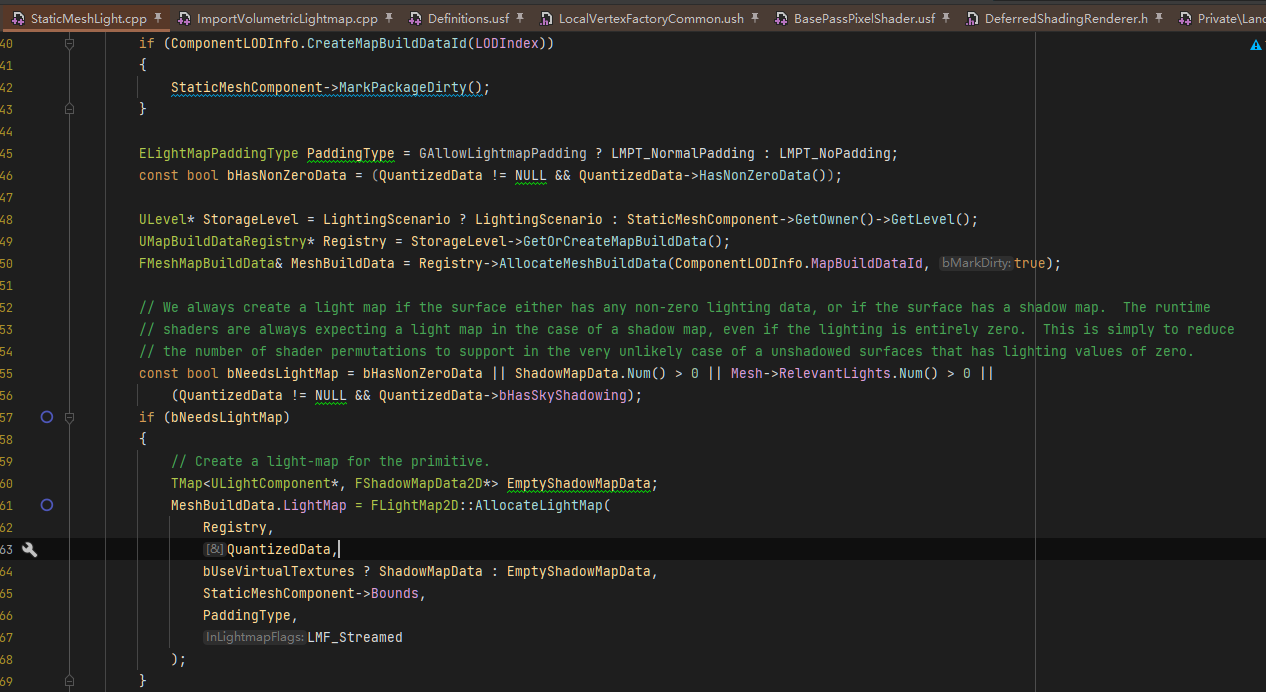Click file icon of LocalVertexFactoryCommon.ush tab
Image resolution: width=1266 pixels, height=692 pixels.
pos(547,18)
